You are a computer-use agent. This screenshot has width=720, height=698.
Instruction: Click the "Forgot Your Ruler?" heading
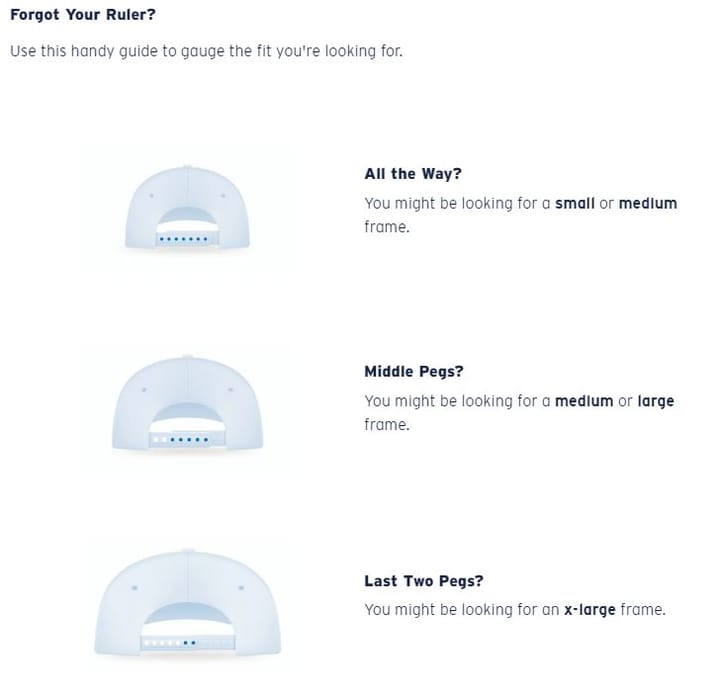[x=83, y=15]
